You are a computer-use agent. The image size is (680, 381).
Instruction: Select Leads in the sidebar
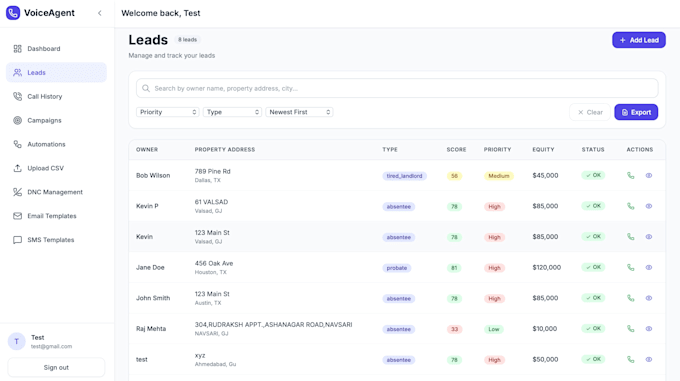tap(56, 72)
